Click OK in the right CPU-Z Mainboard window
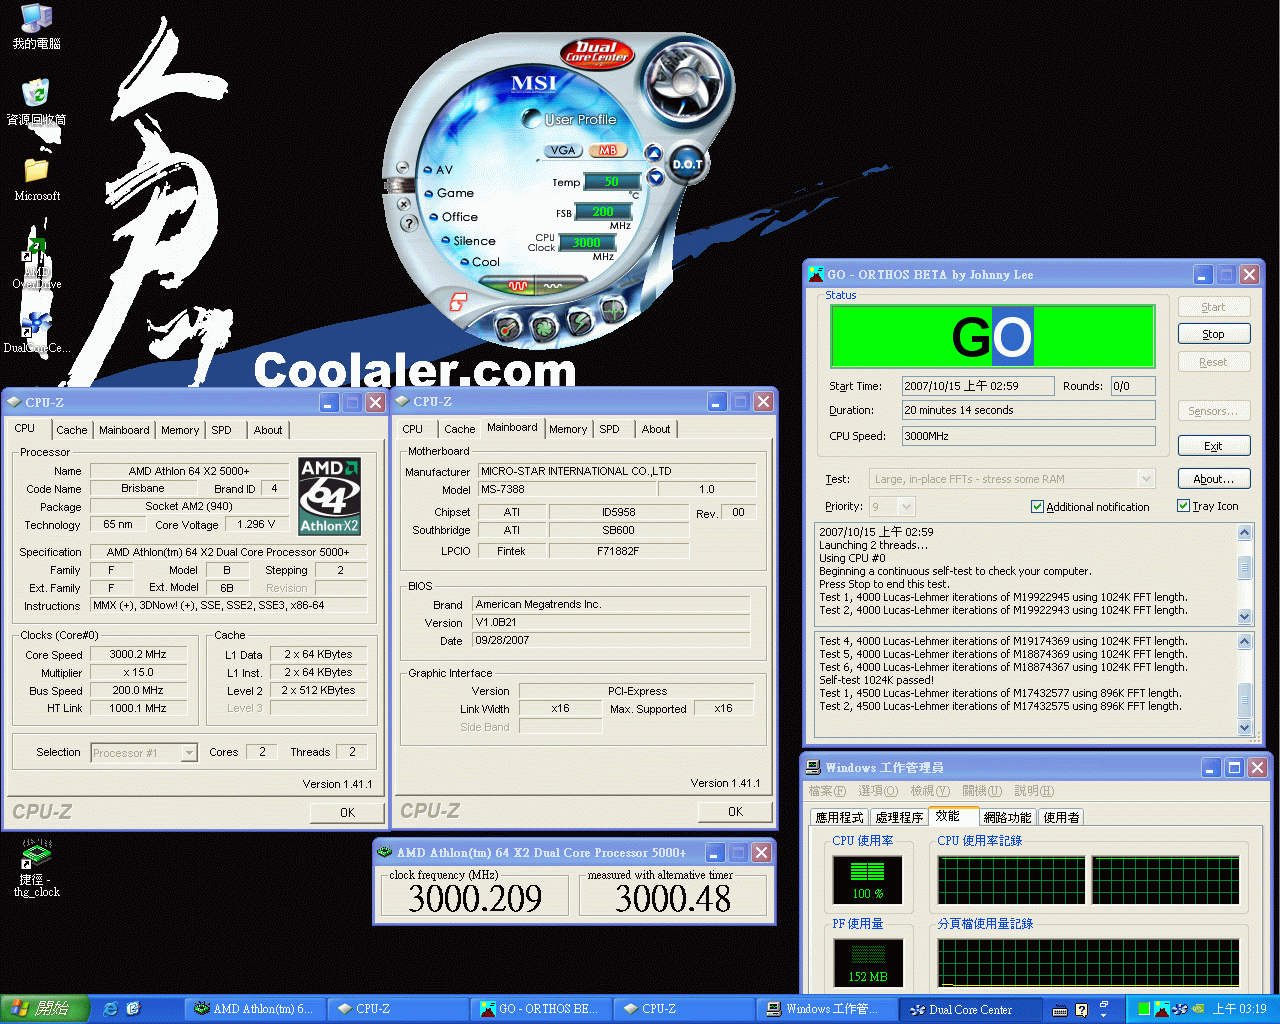1280x1024 pixels. point(735,811)
